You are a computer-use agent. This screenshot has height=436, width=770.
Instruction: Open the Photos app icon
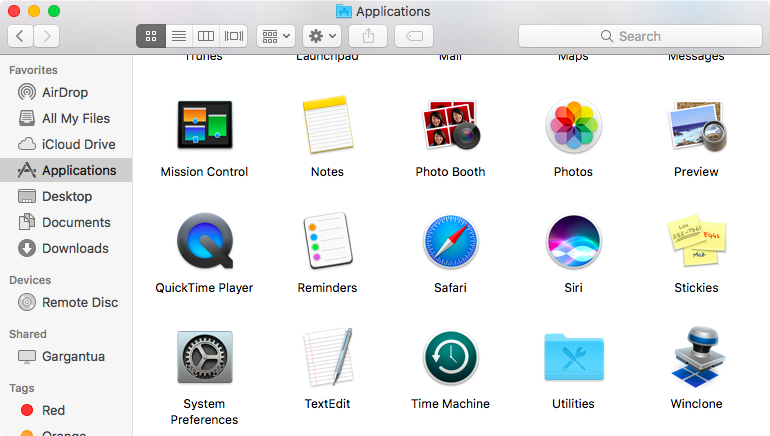coord(574,125)
